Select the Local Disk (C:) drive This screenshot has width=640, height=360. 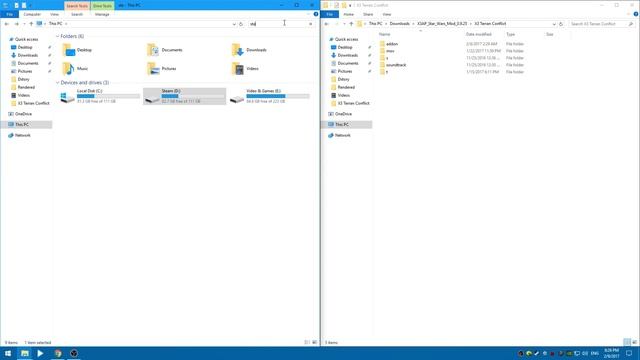point(100,96)
